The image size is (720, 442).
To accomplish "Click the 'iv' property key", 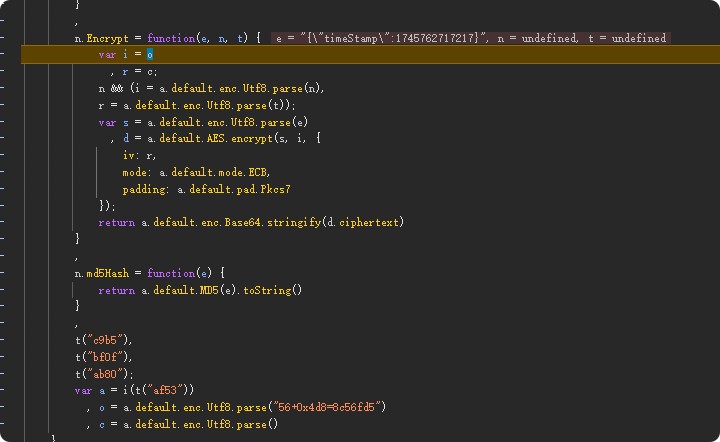I will [x=128, y=156].
